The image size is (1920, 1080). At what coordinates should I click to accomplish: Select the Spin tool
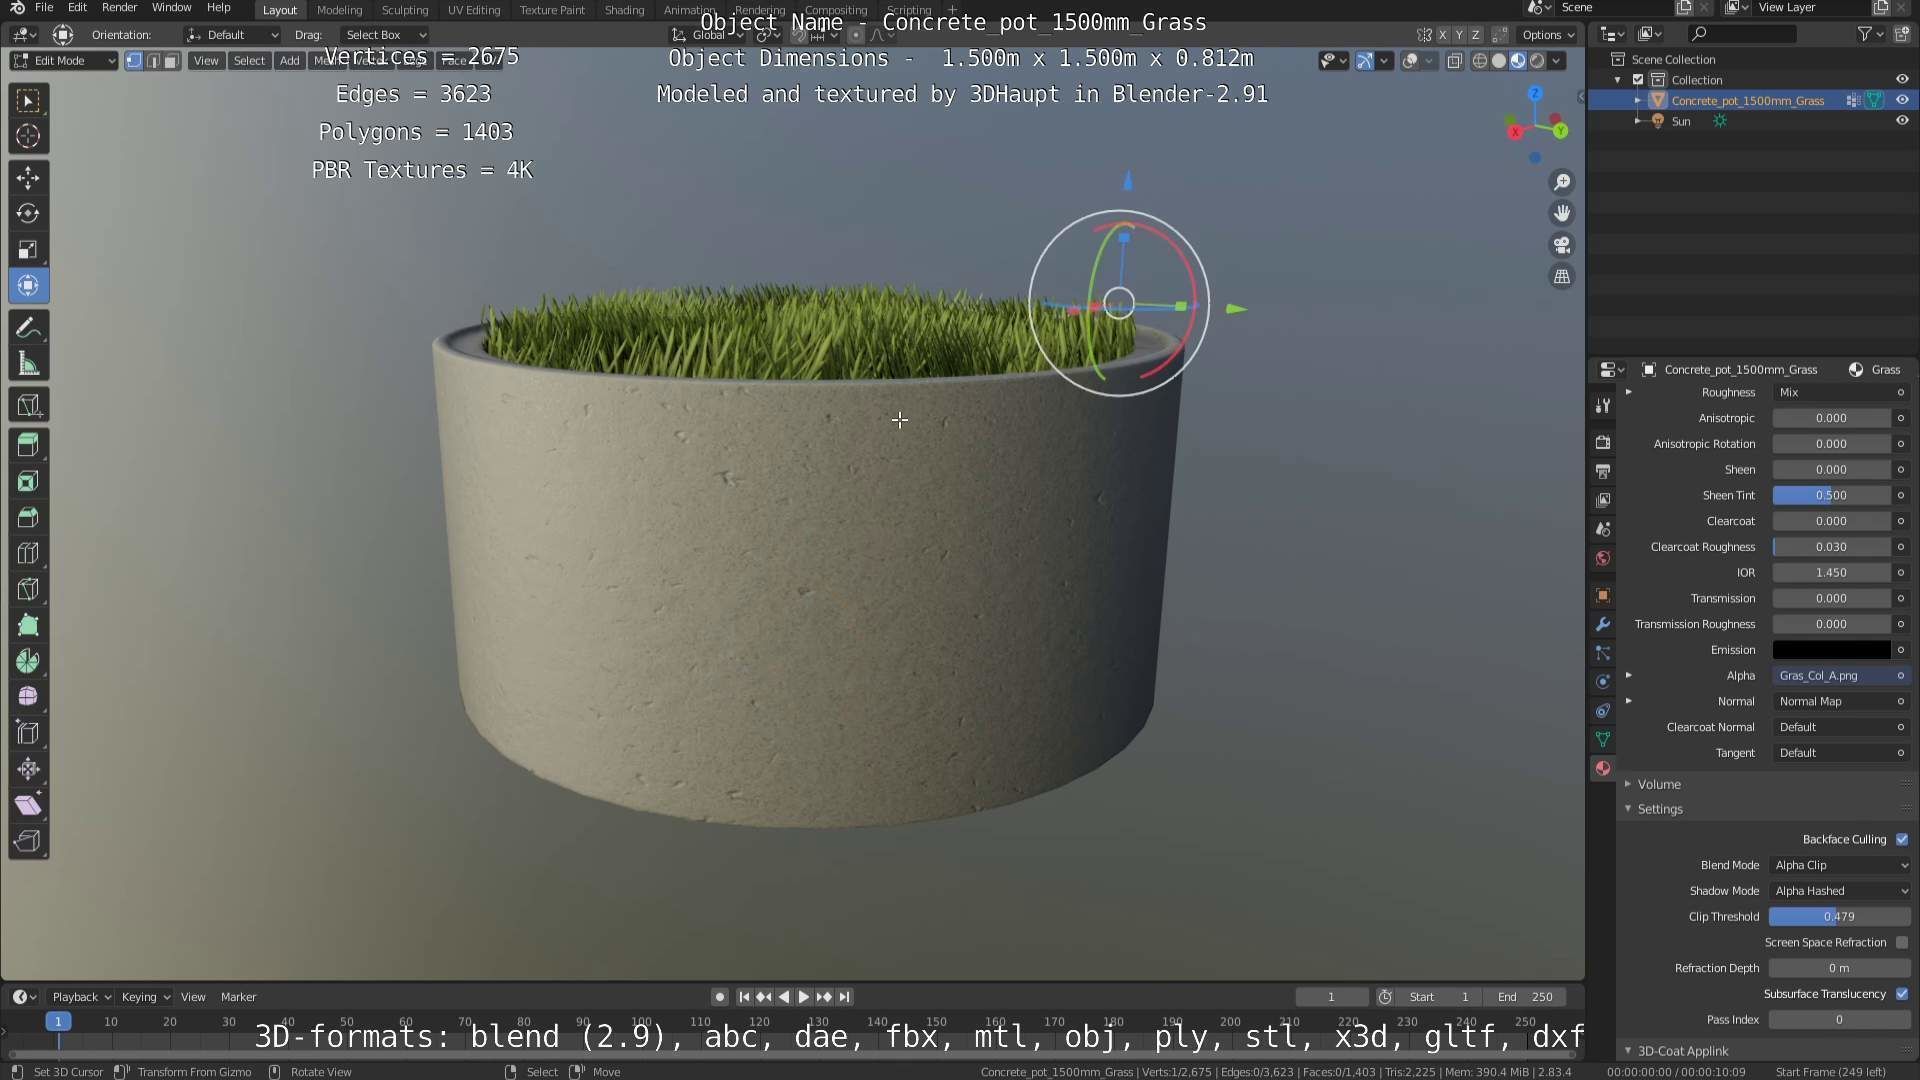click(x=28, y=661)
